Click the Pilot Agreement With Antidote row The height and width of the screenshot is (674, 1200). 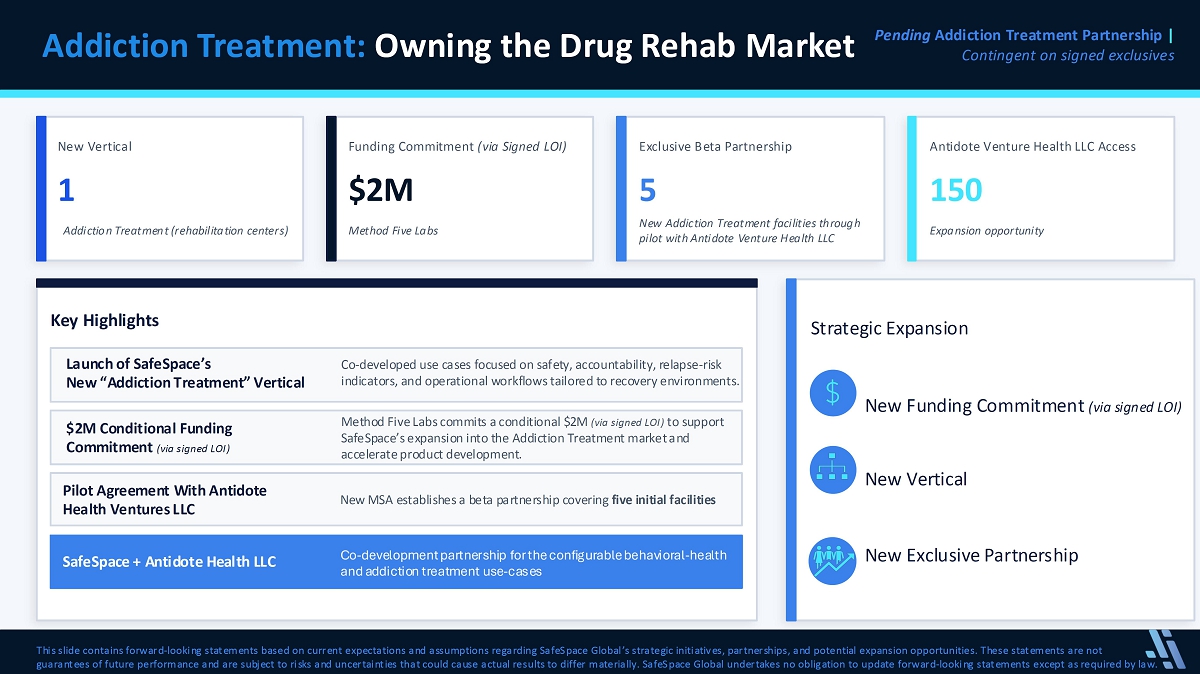tap(396, 500)
